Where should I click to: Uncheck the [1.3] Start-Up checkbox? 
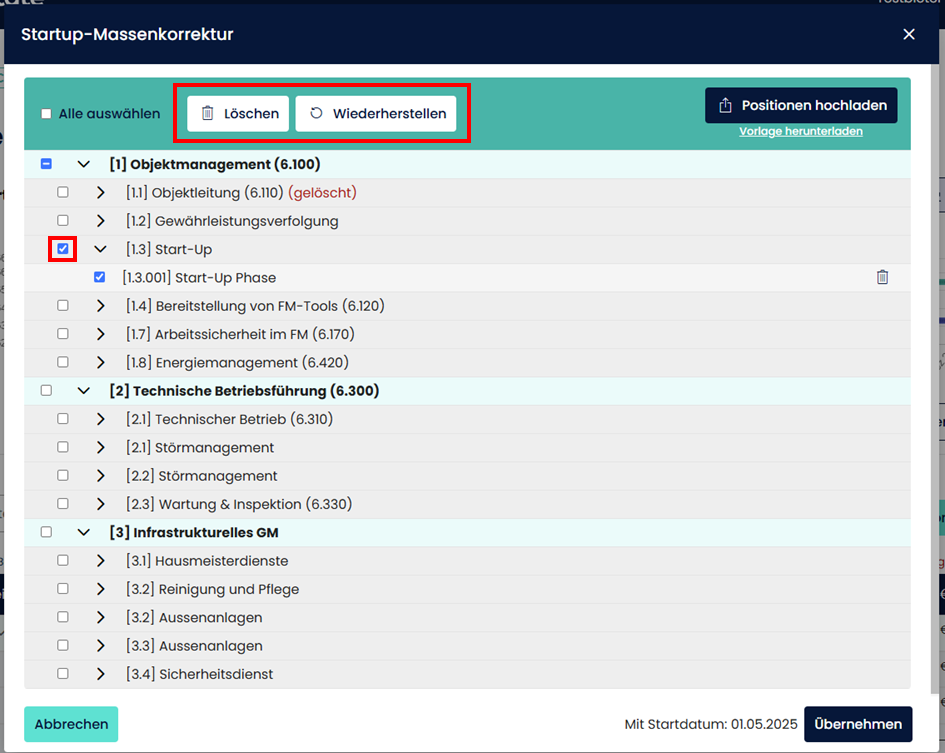(x=63, y=249)
